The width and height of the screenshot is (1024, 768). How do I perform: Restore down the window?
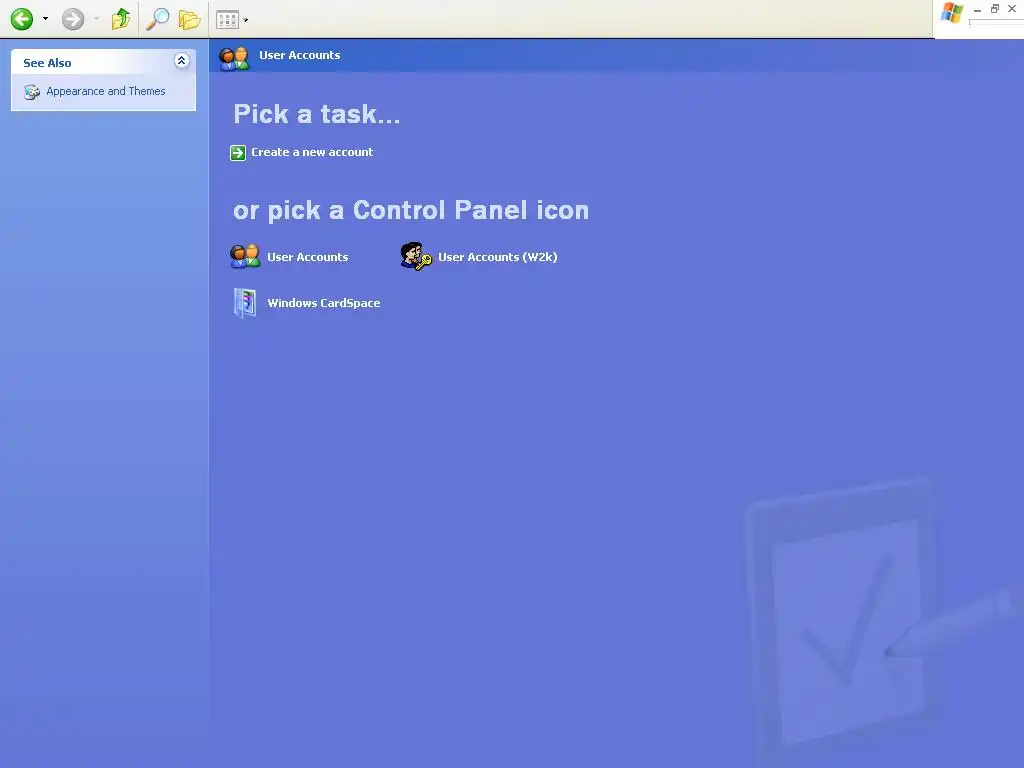[995, 8]
